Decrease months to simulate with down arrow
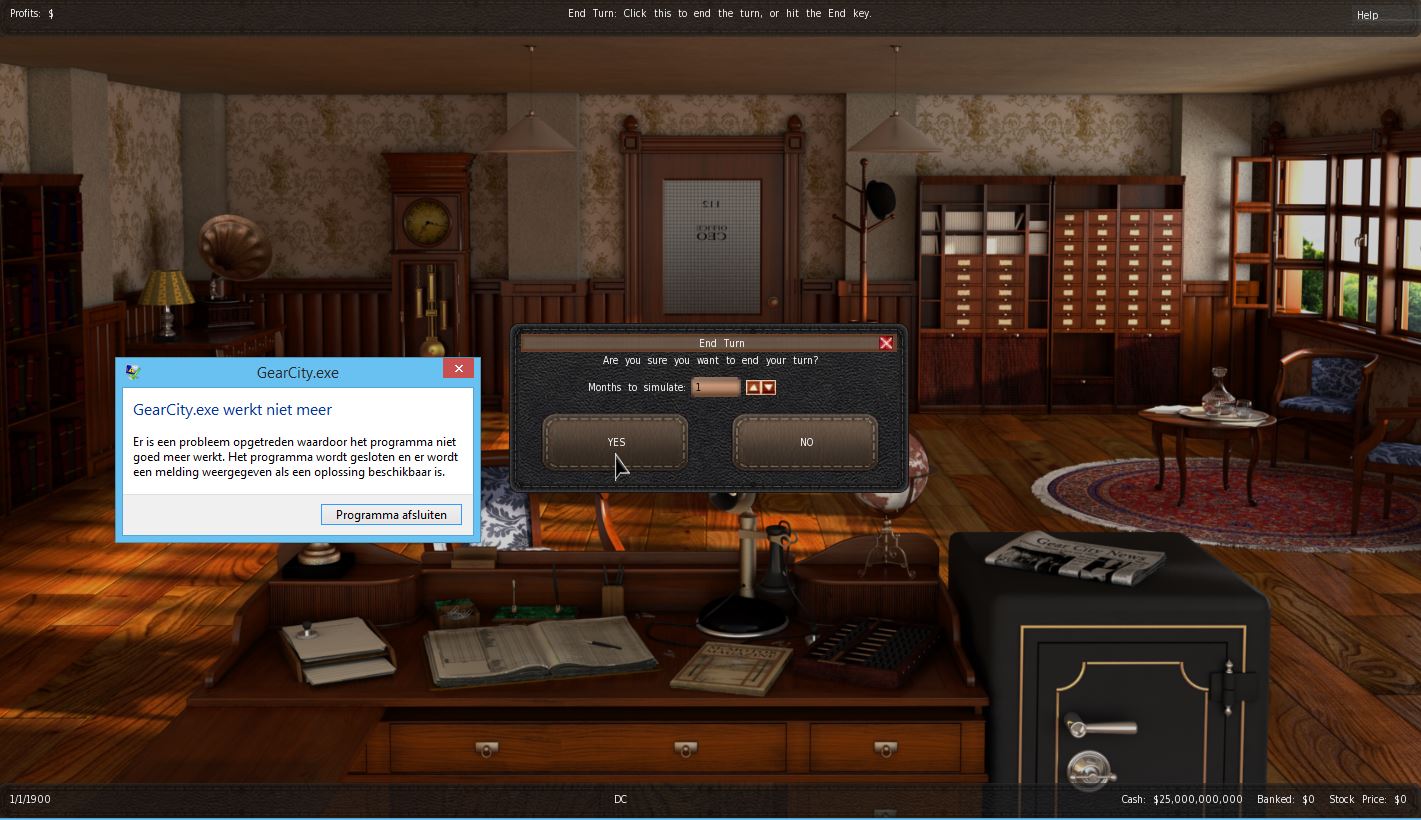 768,387
